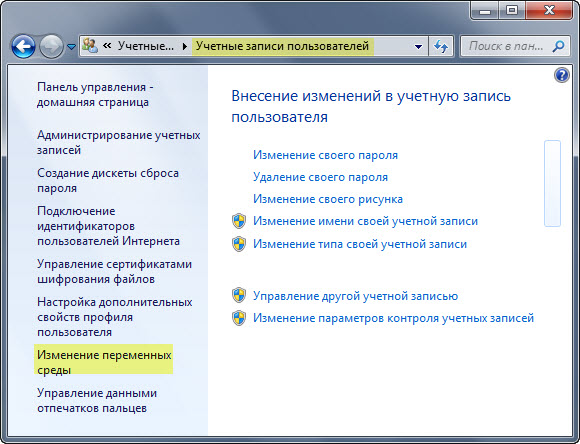
Task: Open Панель управления - домашняя страница
Action: pos(95,94)
